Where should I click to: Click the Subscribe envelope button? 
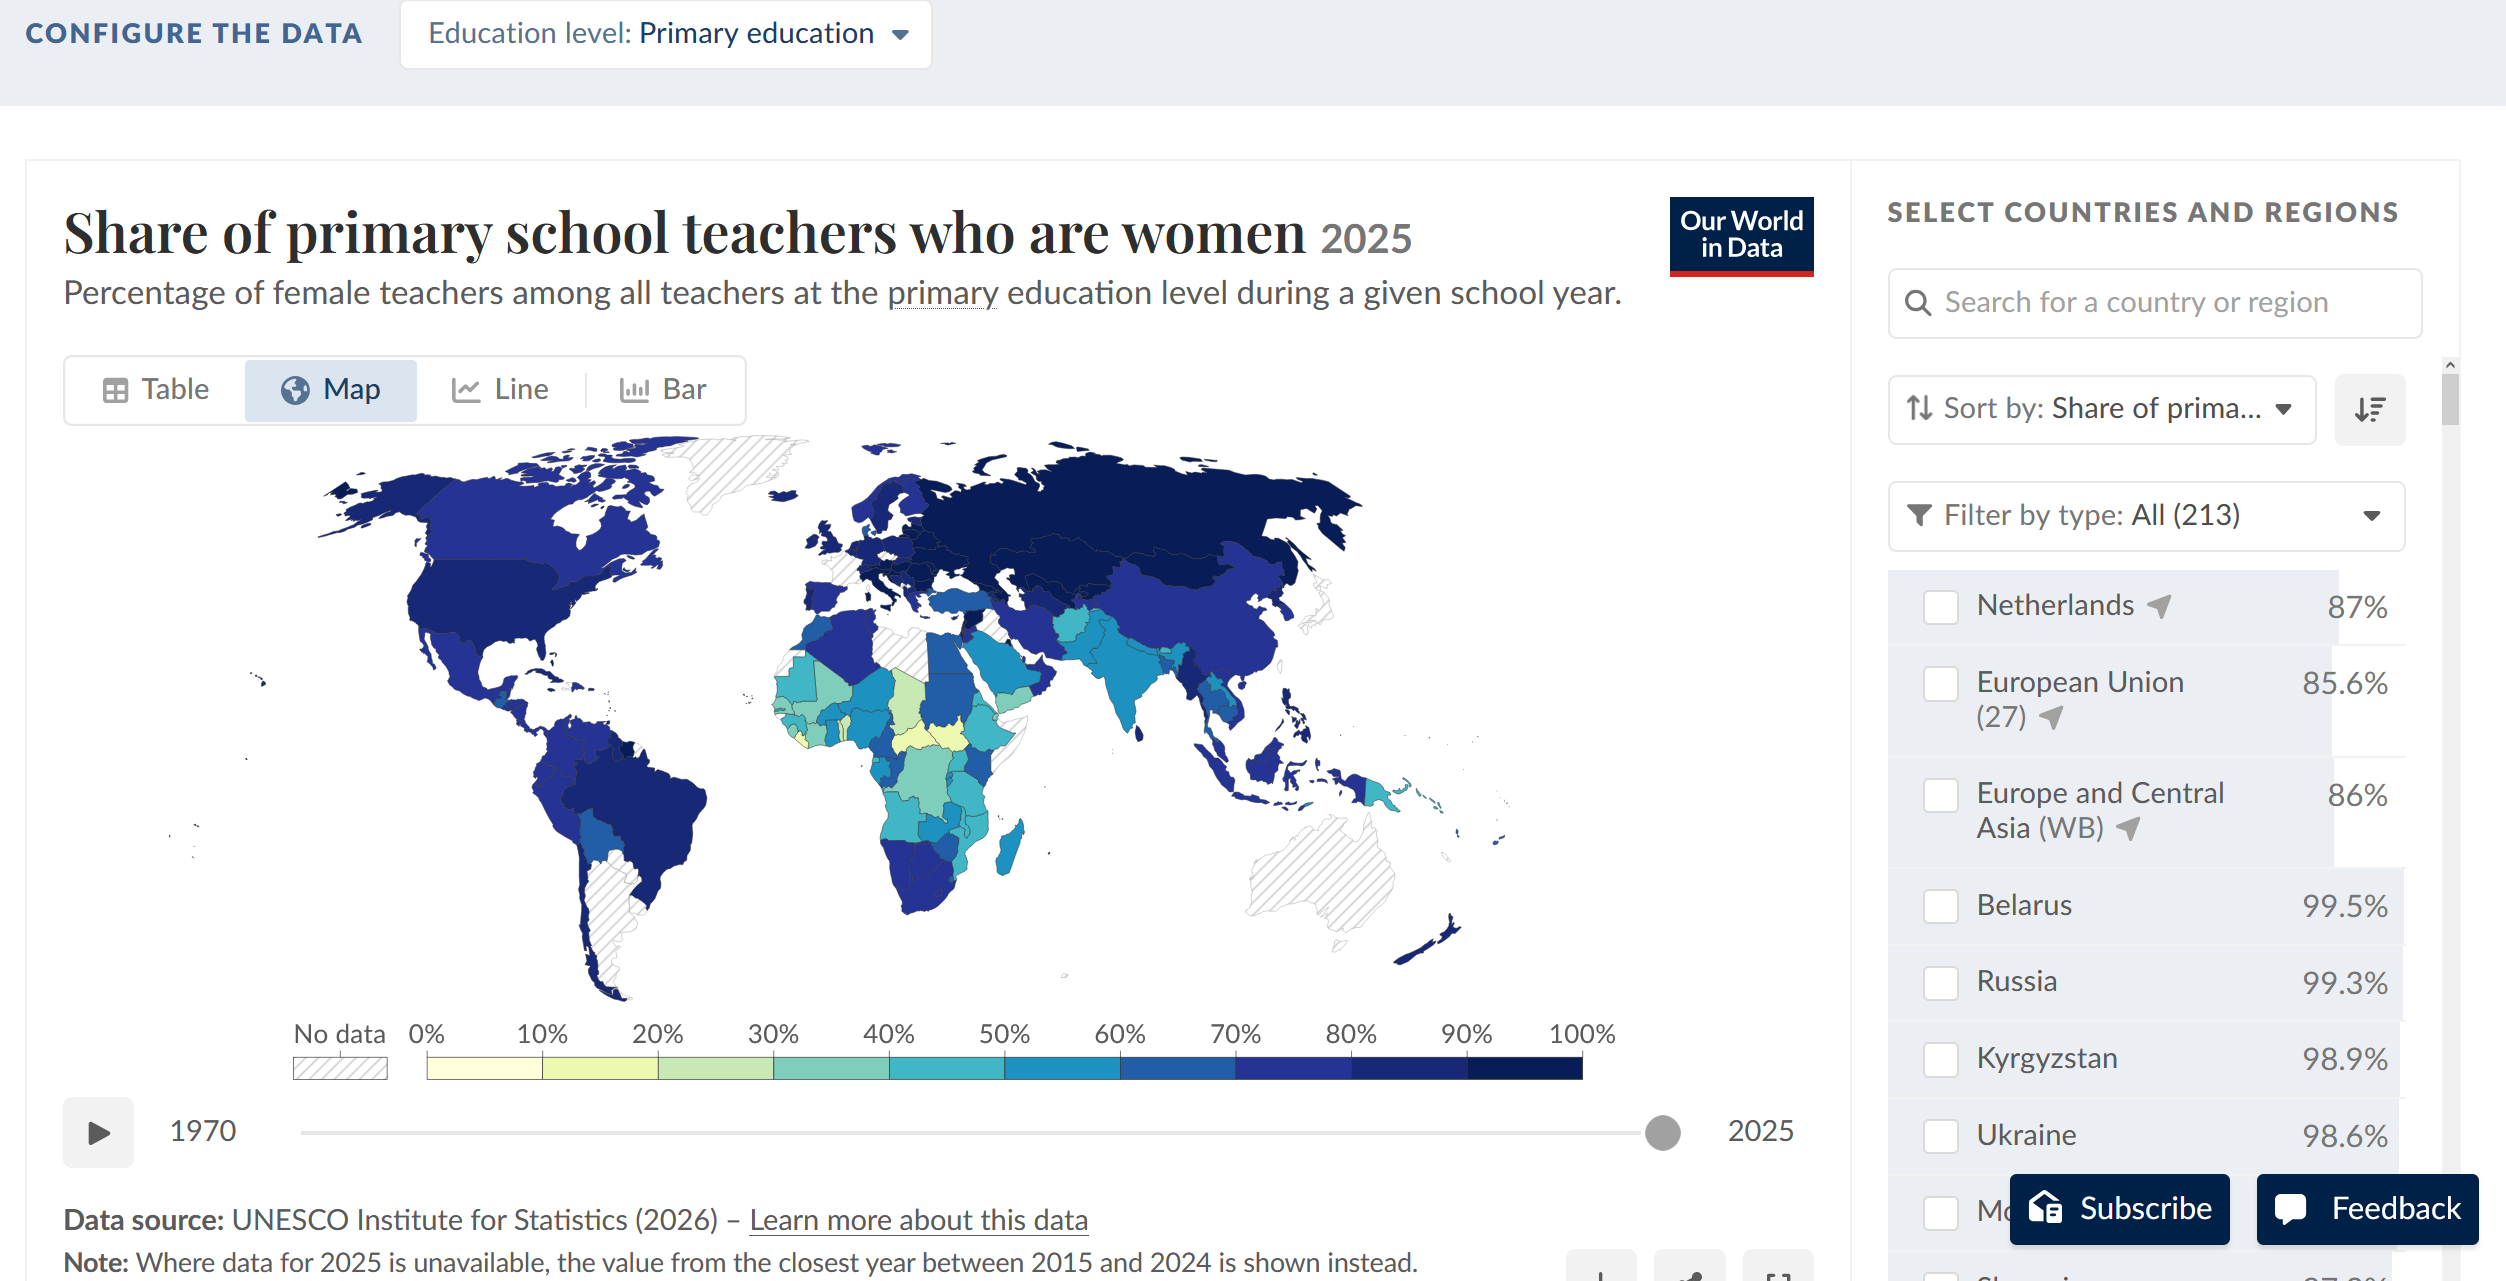[x=2119, y=1208]
